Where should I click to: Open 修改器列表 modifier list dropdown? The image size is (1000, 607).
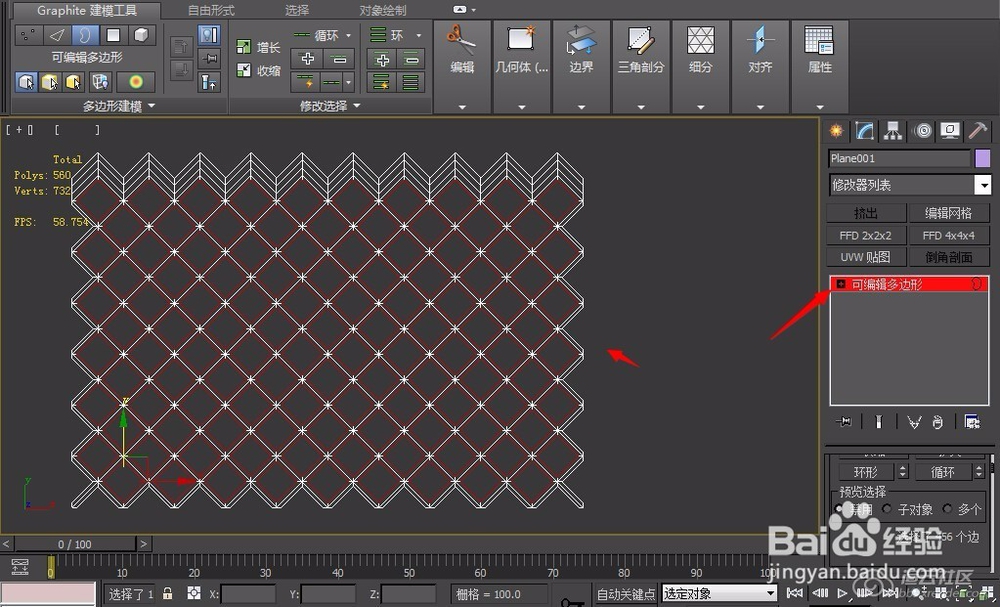[982, 185]
